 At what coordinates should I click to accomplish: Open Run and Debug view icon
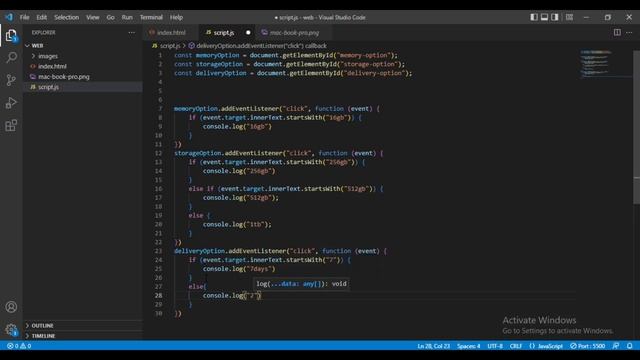click(11, 102)
